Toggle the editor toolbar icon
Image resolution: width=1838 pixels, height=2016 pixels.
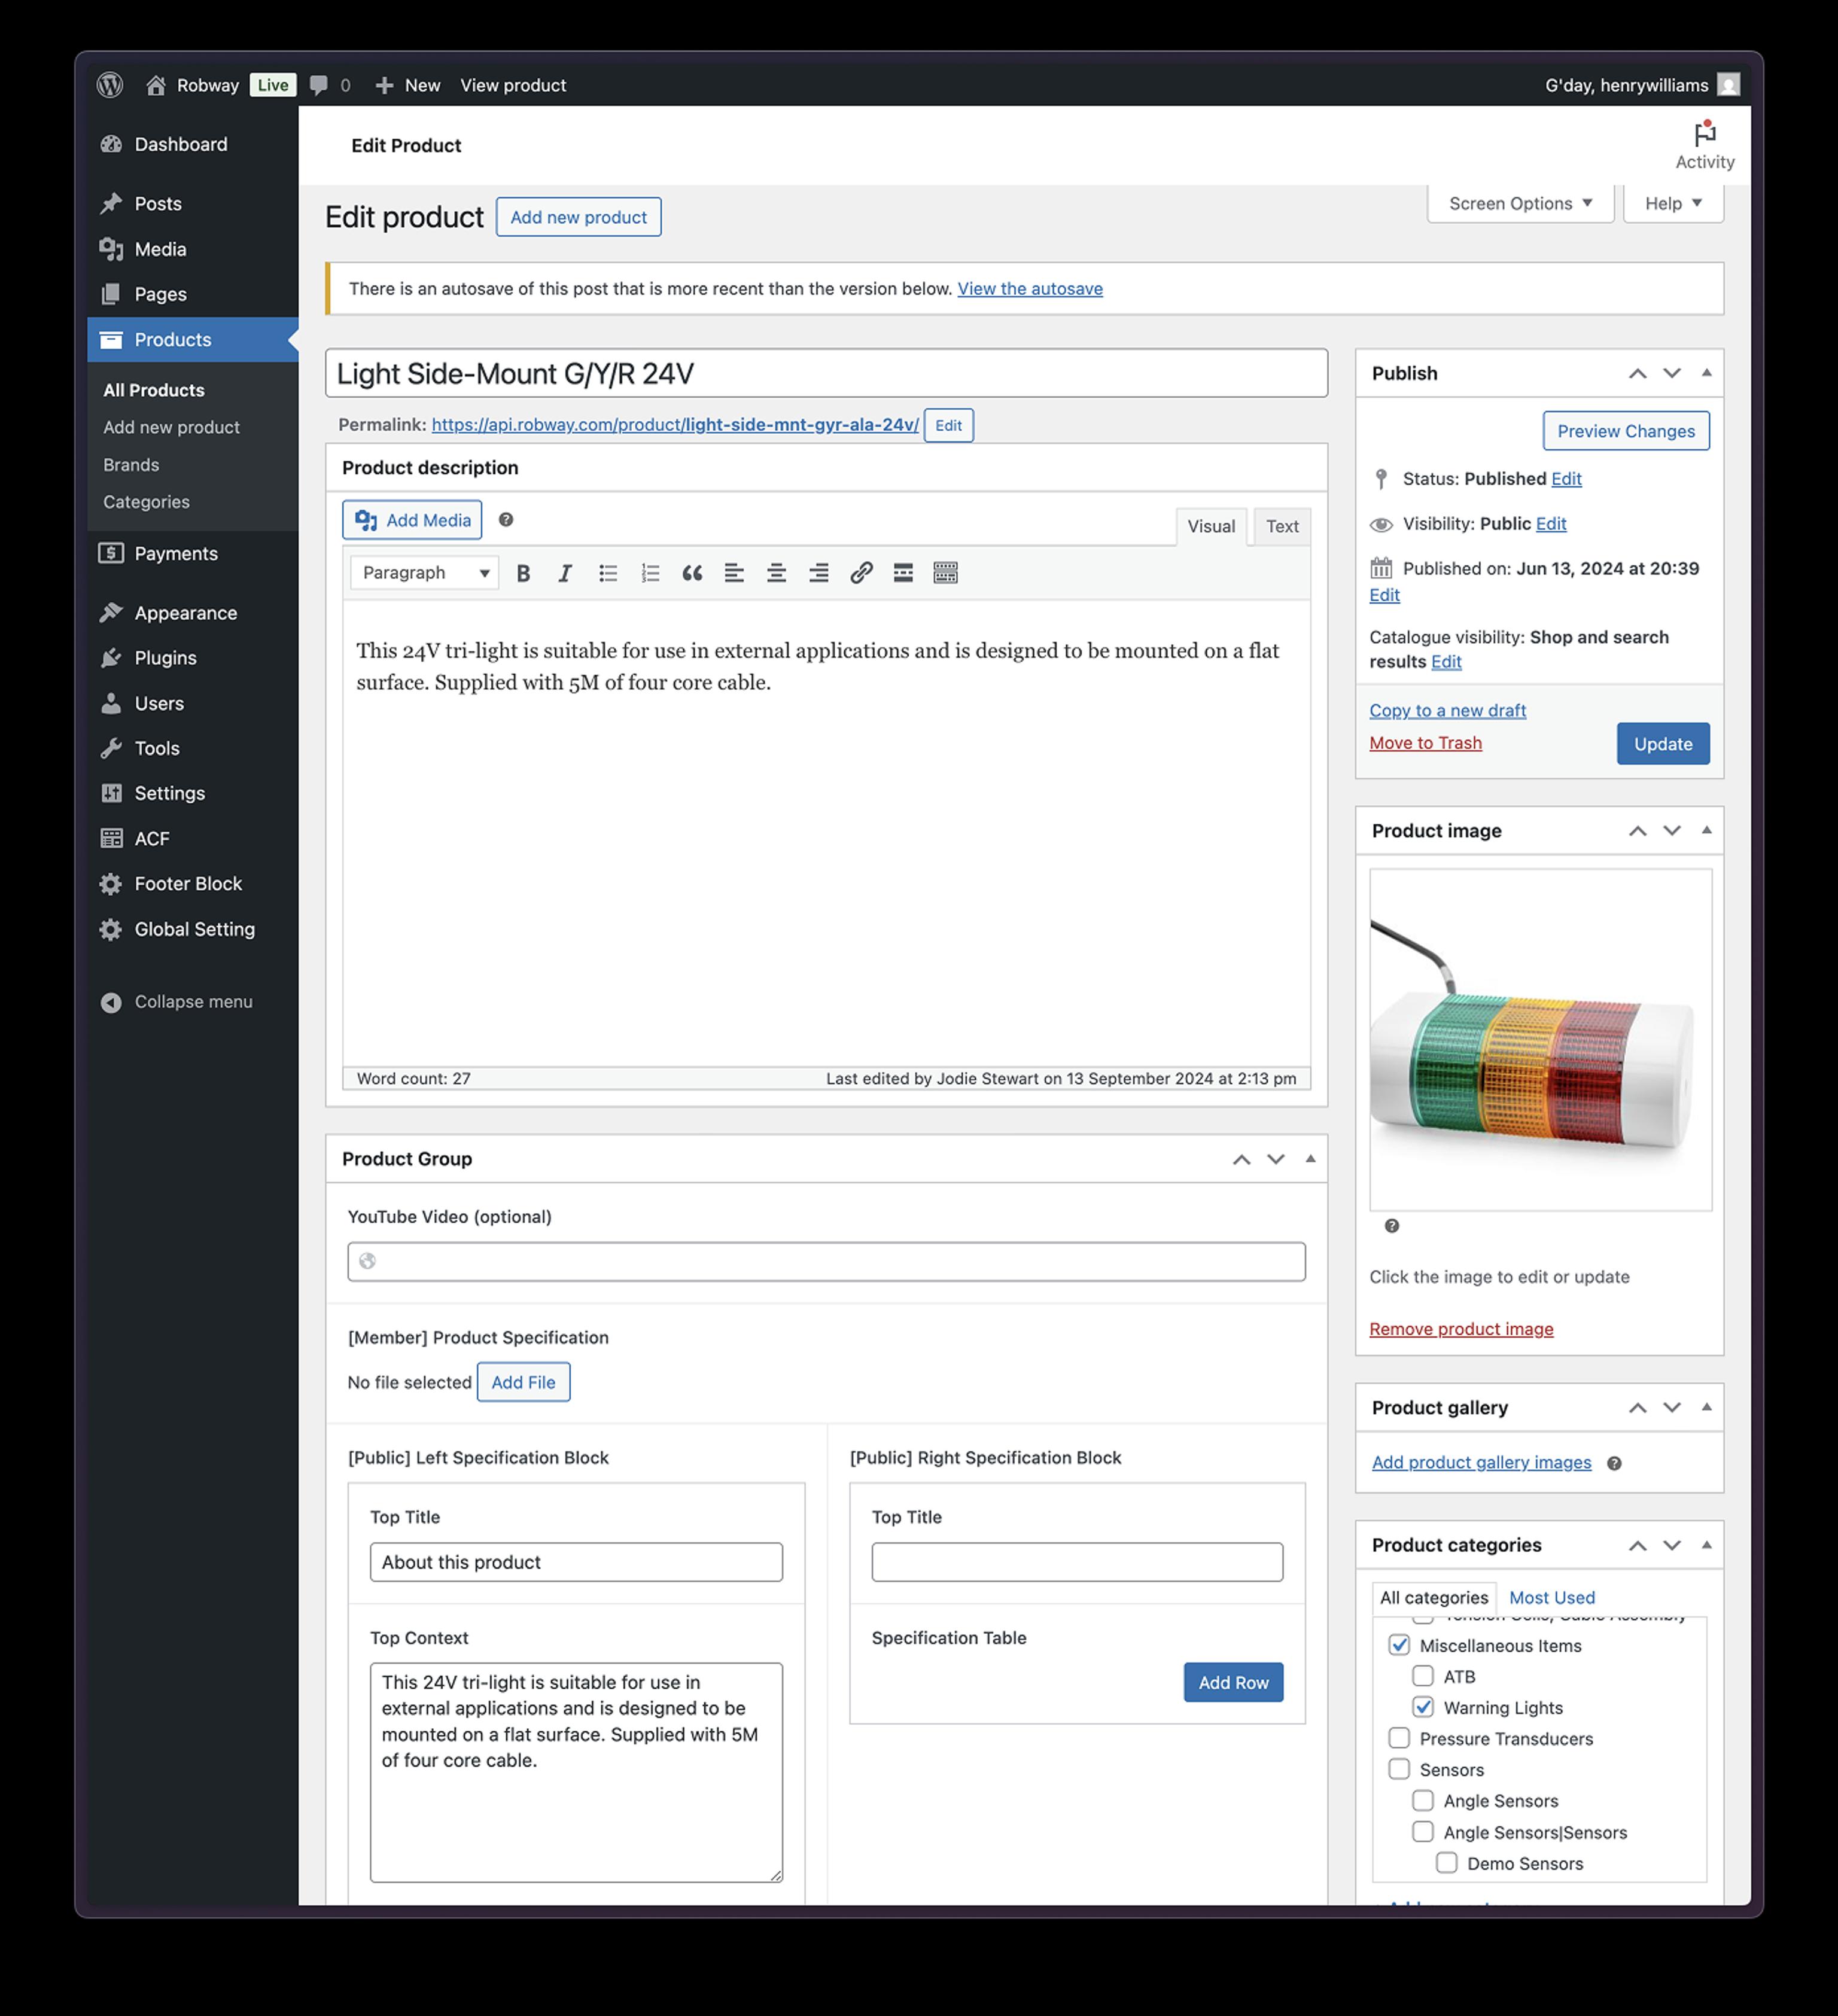[x=945, y=573]
